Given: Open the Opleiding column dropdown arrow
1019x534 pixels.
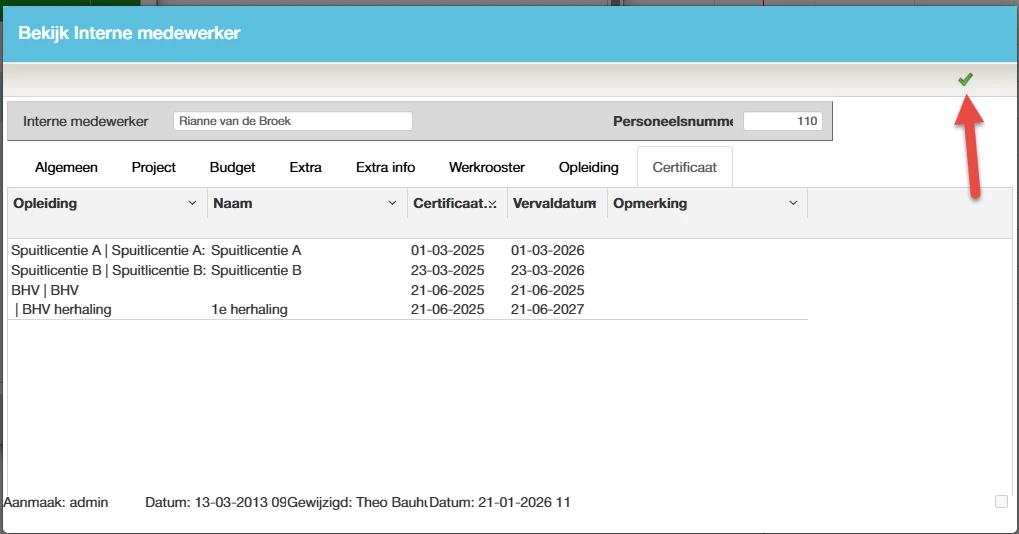Looking at the screenshot, I should tap(193, 203).
